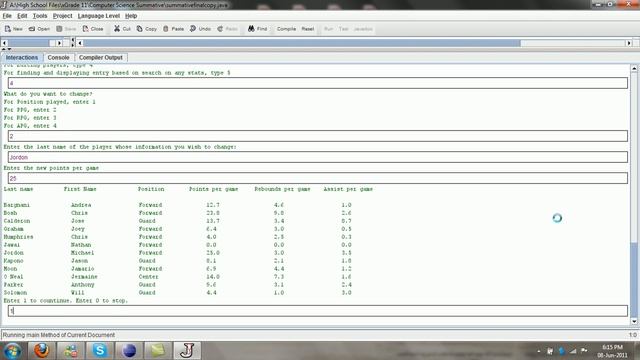The height and width of the screenshot is (360, 640).
Task: Open the File menu
Action: [x=7, y=16]
